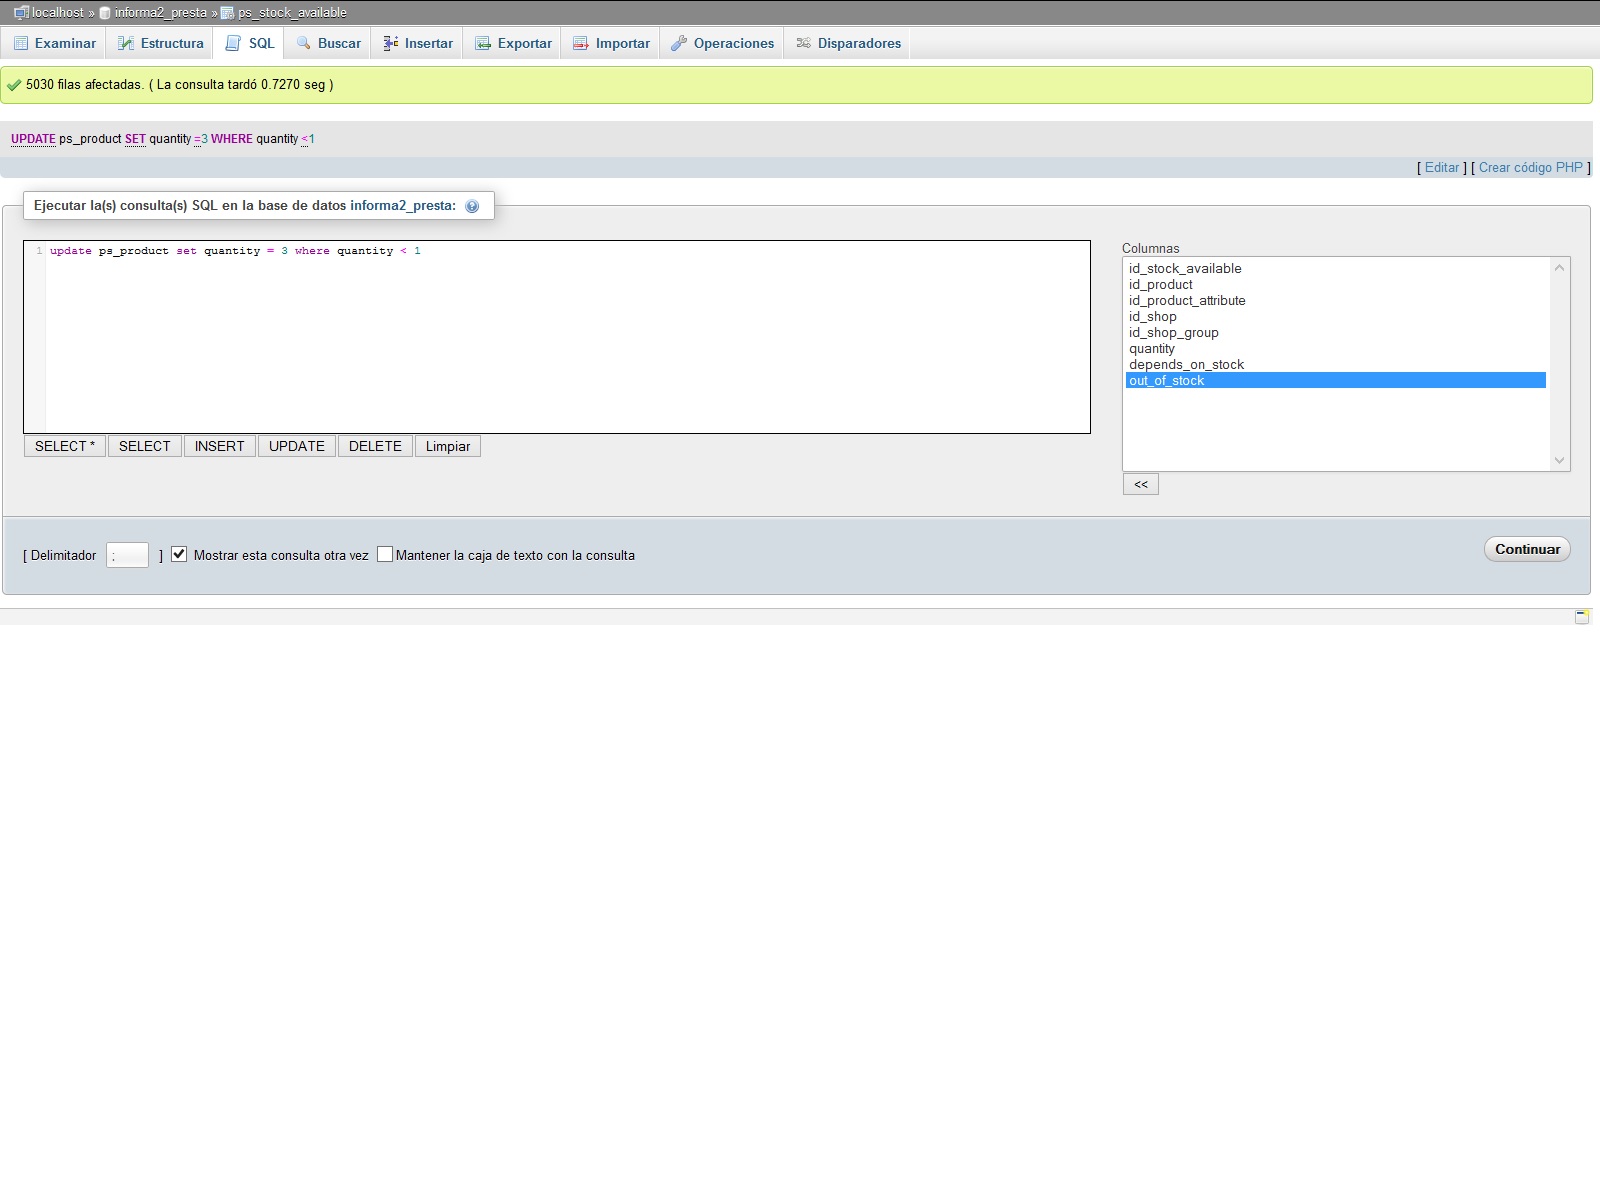Click the UPDATE keyword in the executed query
This screenshot has height=1200, width=1600.
point(33,139)
